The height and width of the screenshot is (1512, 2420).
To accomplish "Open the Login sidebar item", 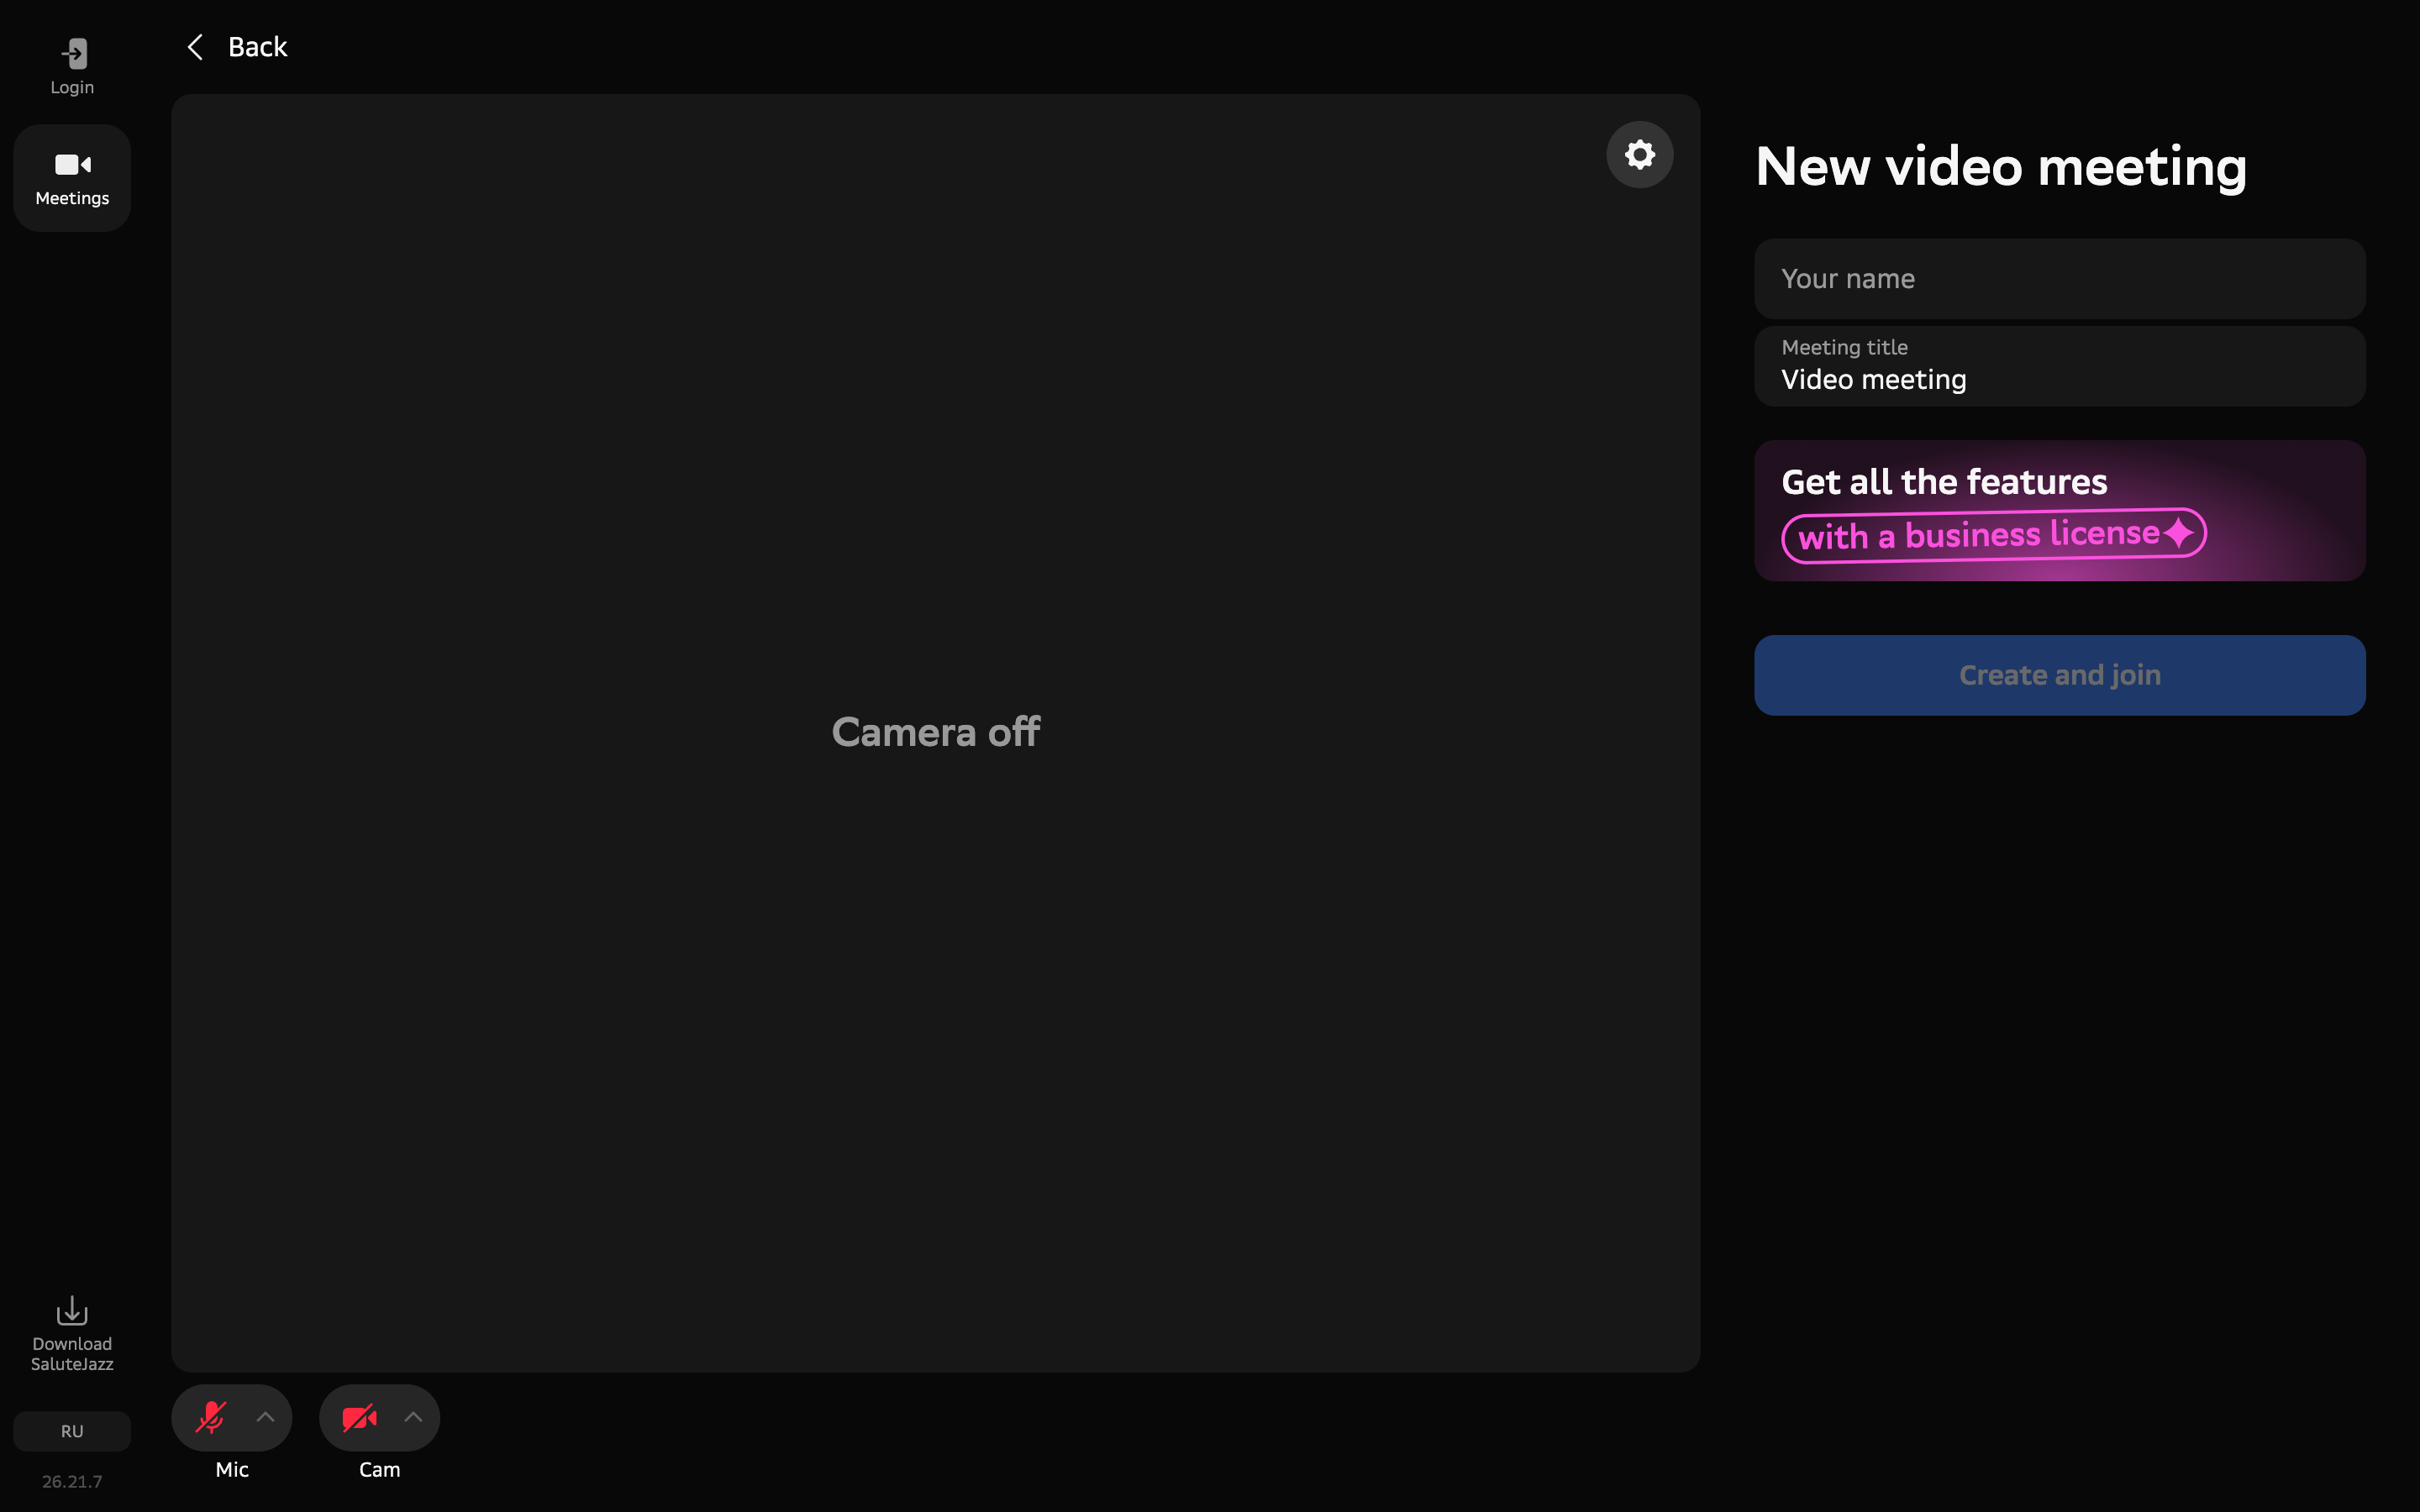I will (x=72, y=66).
